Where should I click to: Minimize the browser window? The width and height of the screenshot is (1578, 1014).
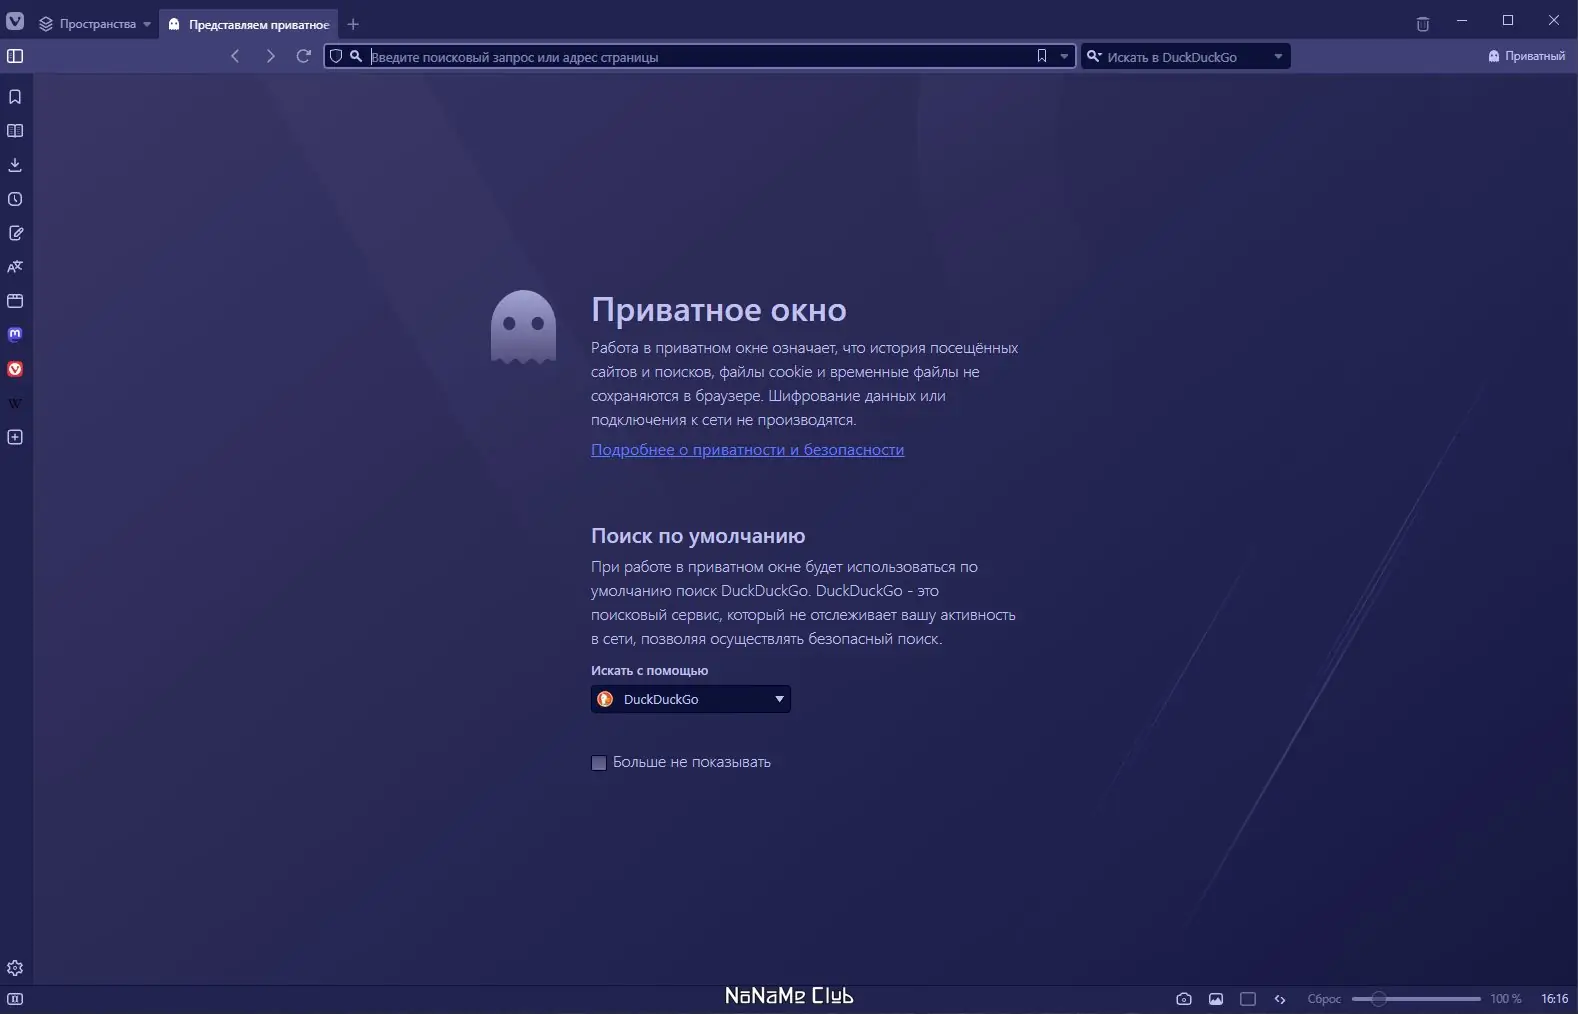click(x=1463, y=21)
